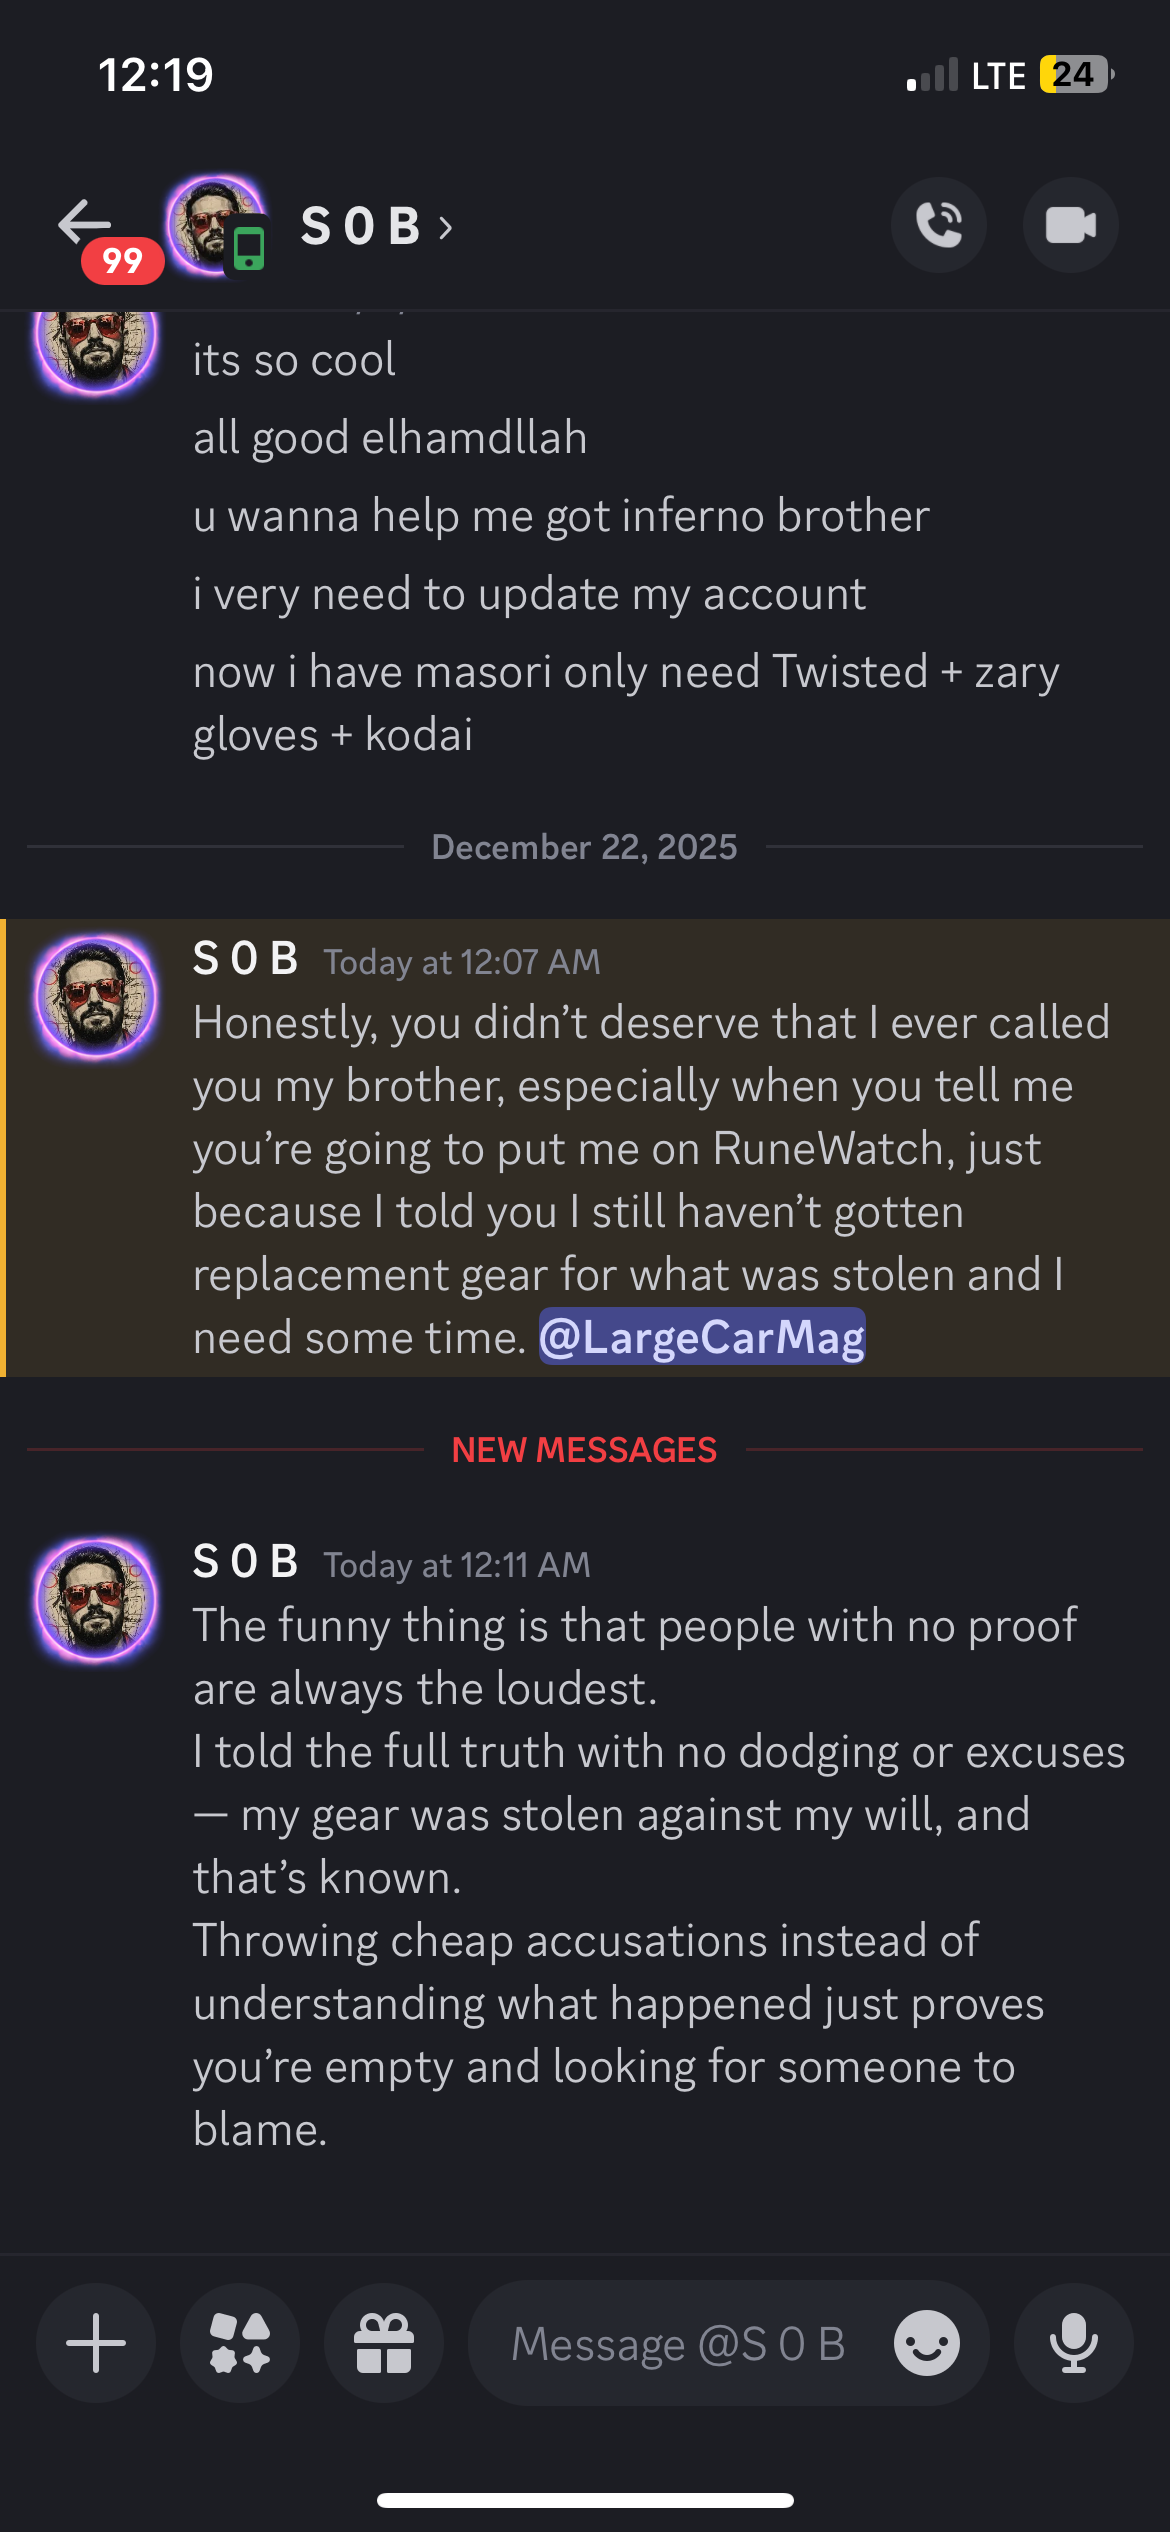Return to channel list with back arrow
1170x2532 pixels.
tap(85, 222)
